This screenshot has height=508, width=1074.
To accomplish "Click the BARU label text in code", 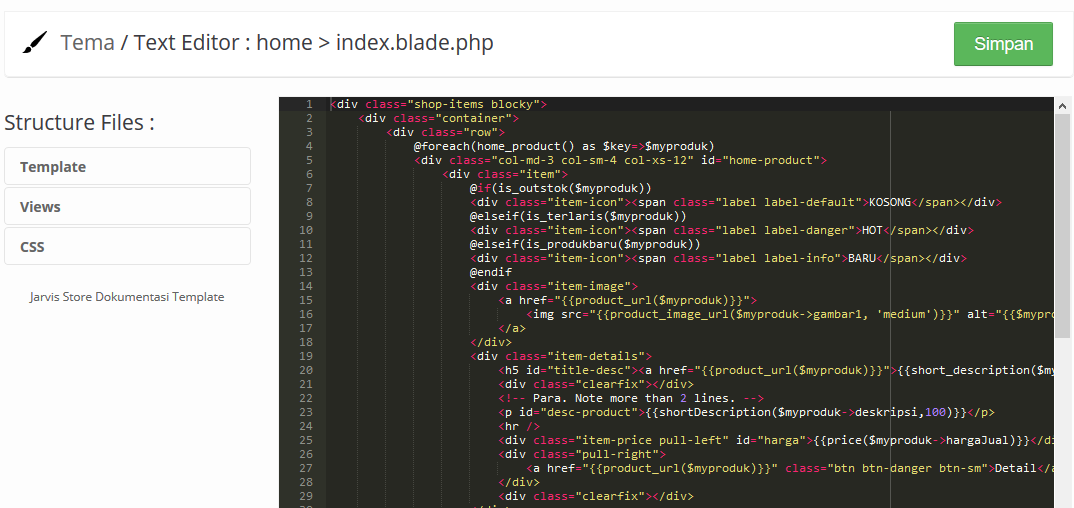I will tap(862, 258).
